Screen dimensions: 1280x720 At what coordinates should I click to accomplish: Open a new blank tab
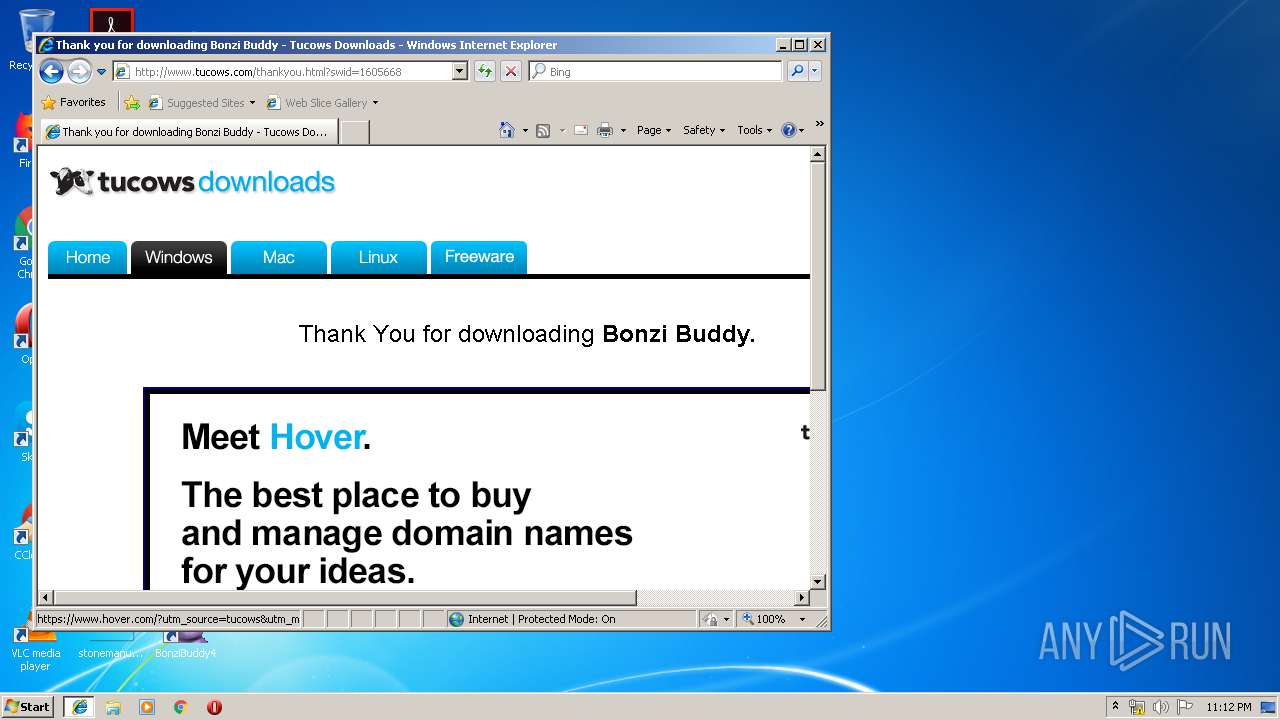pyautogui.click(x=355, y=132)
